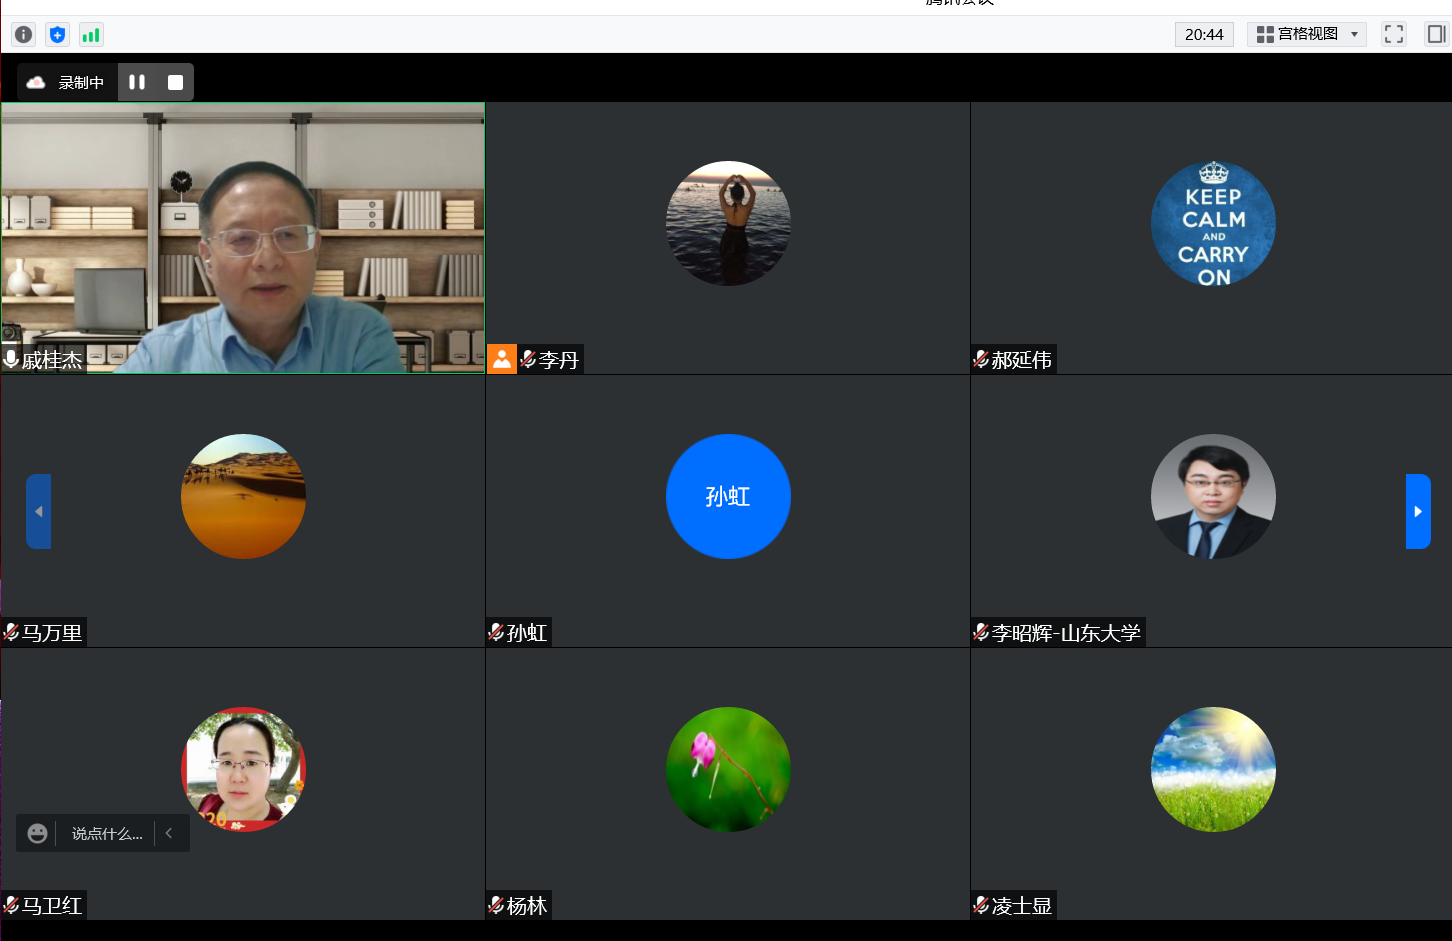Screen dimensions: 1452x941
Task: Toggle the right sidebar panel
Action: 1436,34
